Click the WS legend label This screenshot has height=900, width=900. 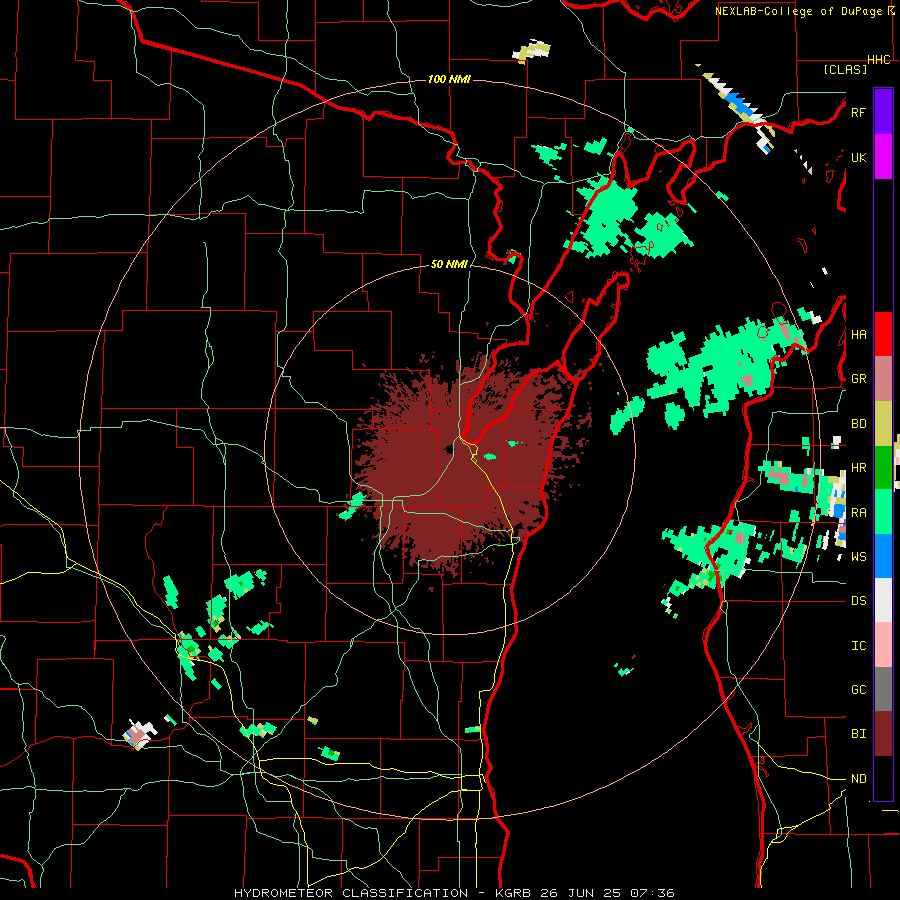(x=858, y=557)
